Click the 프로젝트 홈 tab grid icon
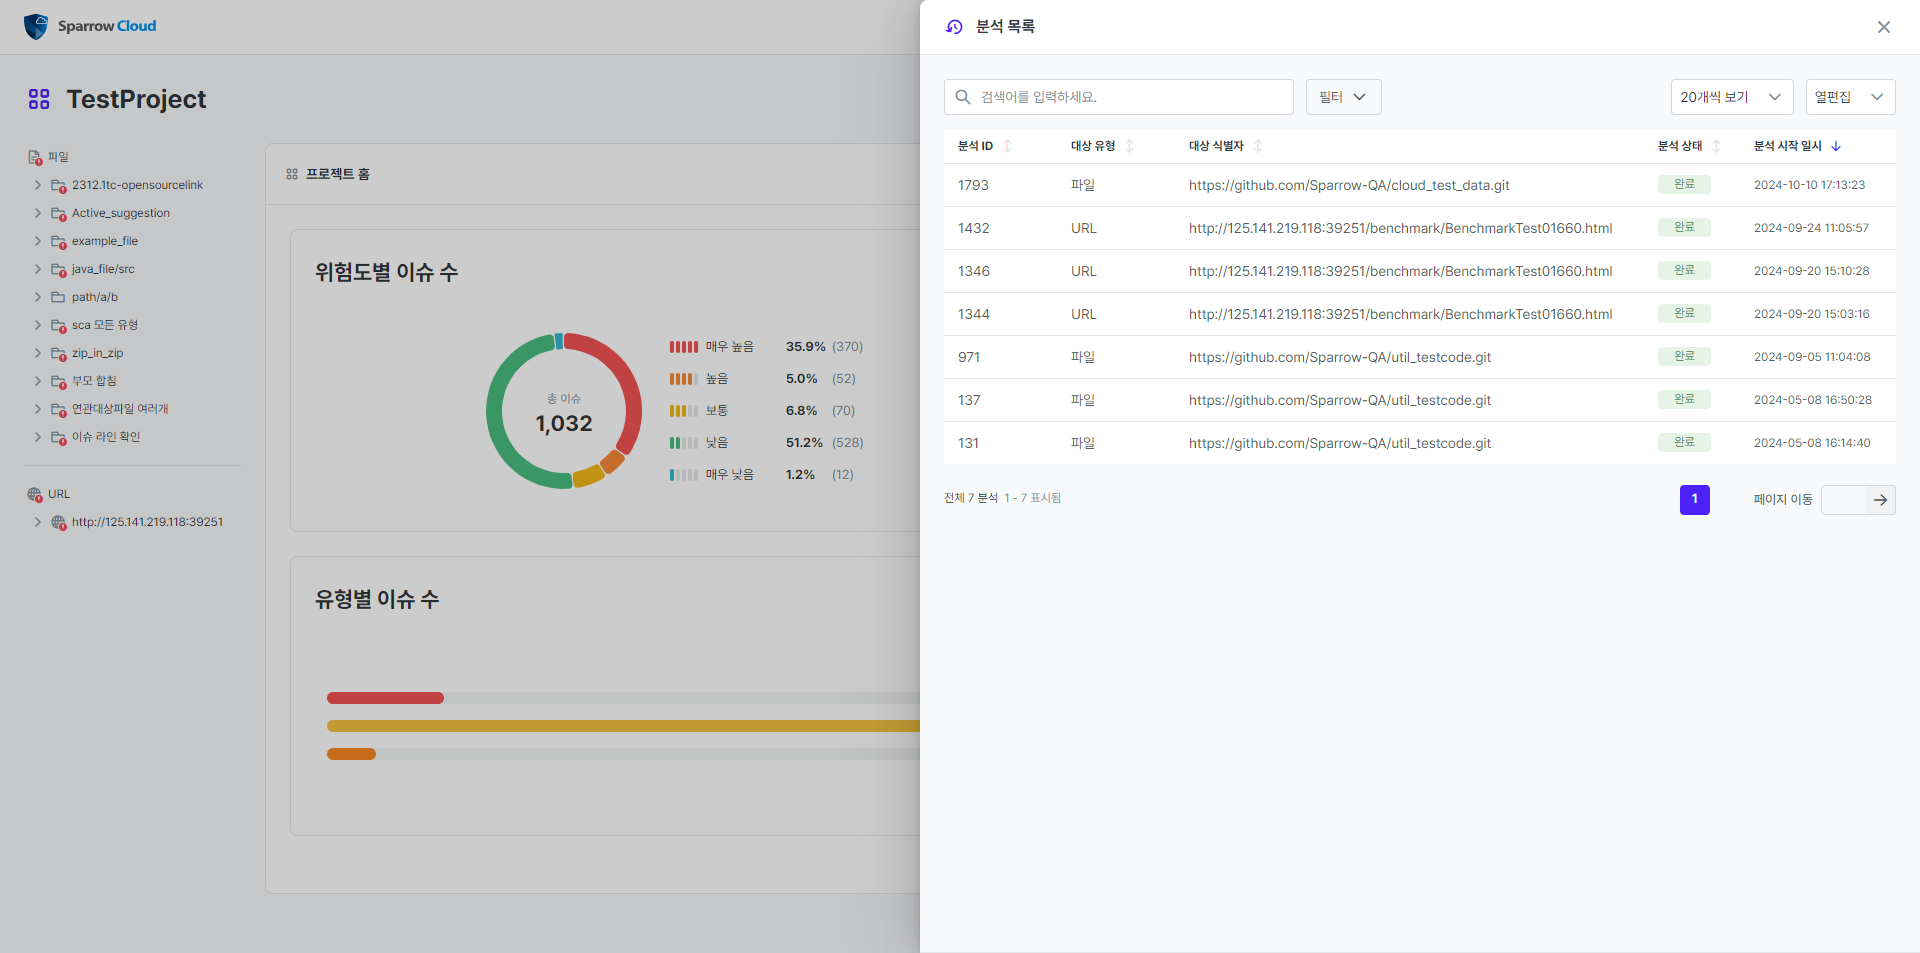 pos(292,174)
